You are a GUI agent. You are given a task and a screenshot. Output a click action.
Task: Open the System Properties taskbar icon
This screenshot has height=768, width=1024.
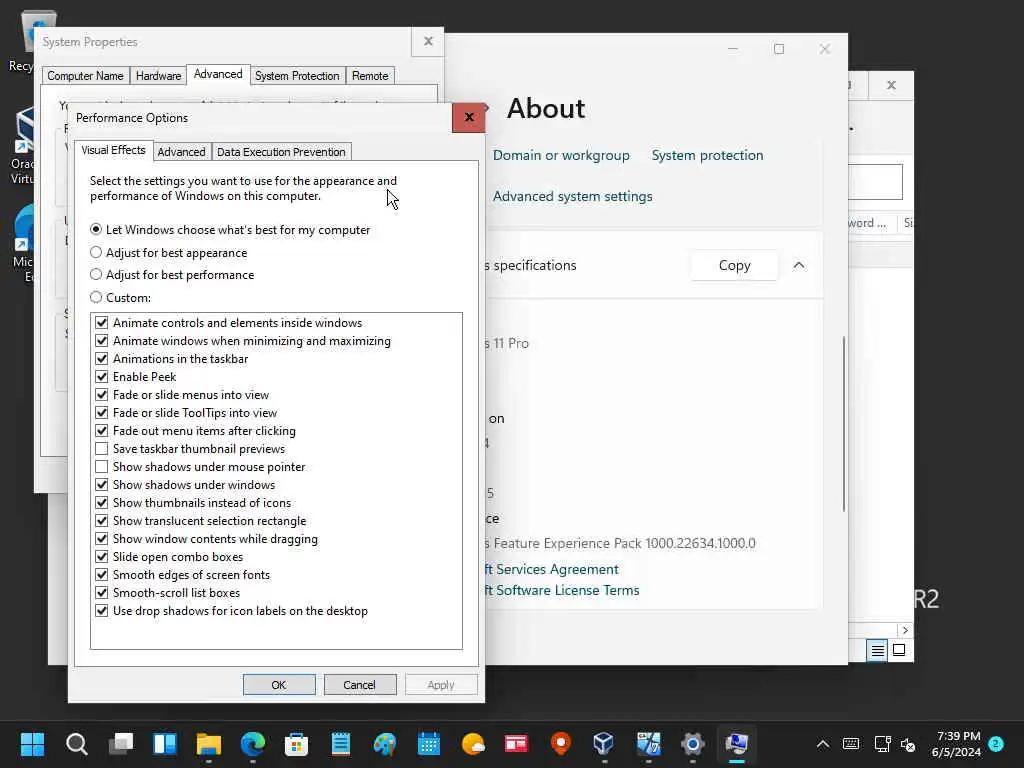coord(737,744)
